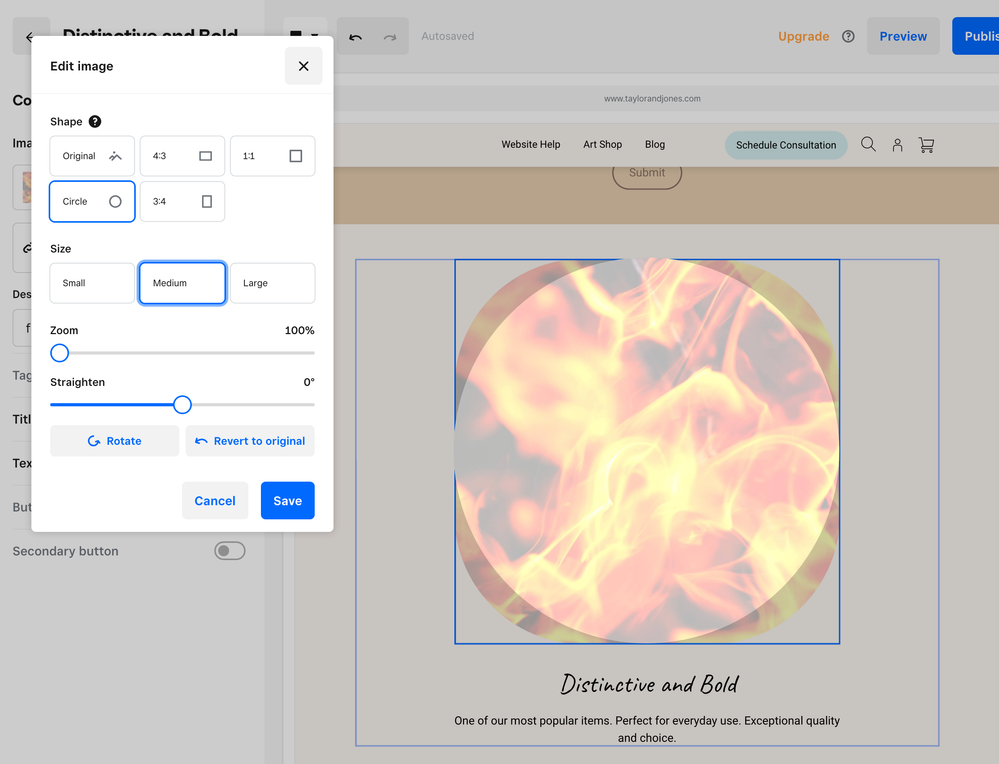Click the help icon next to Upgrade
This screenshot has width=999, height=764.
coord(848,37)
